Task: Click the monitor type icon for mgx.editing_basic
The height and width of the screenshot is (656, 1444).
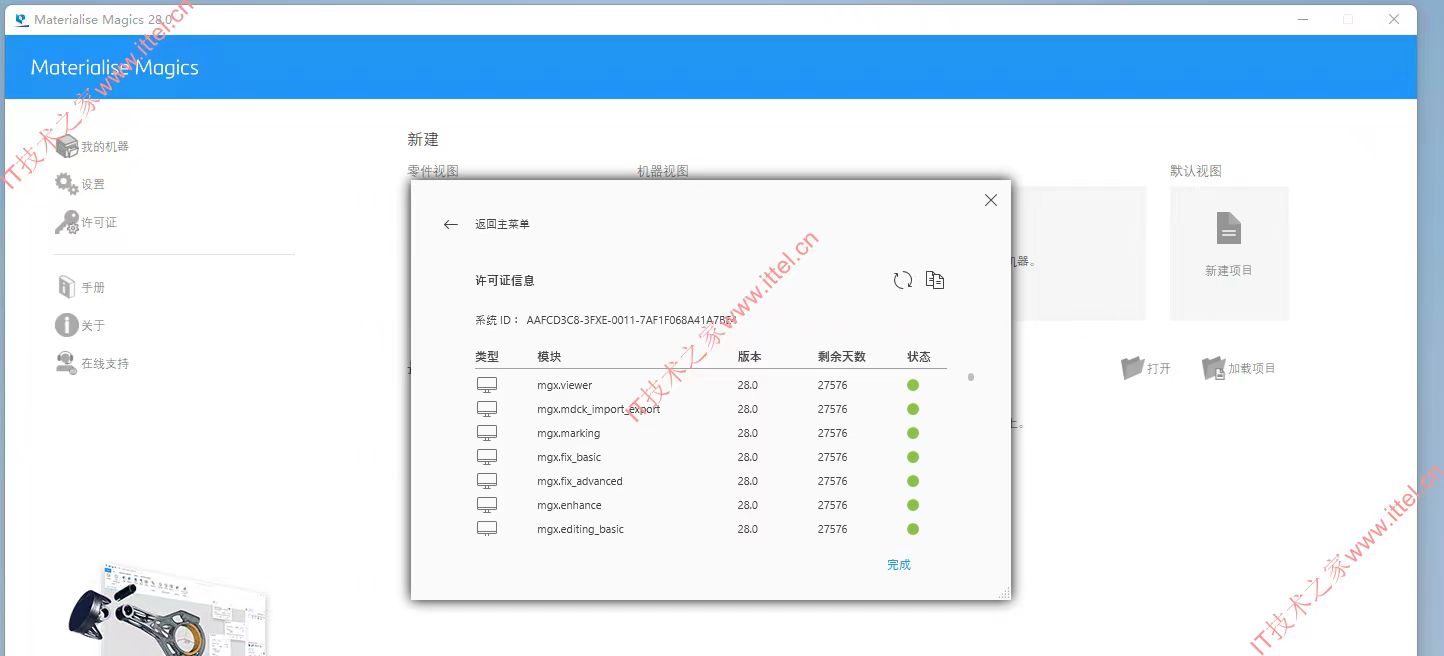Action: (x=487, y=529)
